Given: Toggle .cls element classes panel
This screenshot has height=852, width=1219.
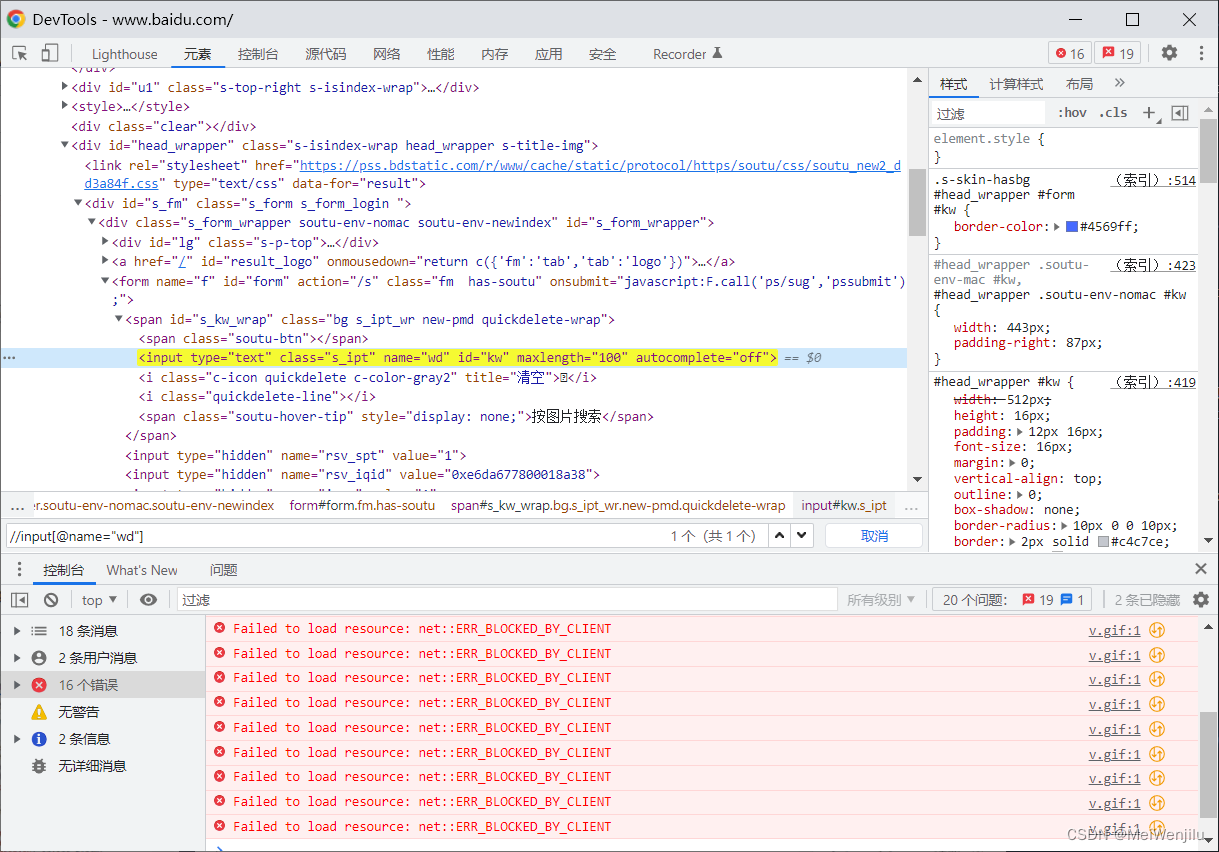Looking at the screenshot, I should [1113, 113].
